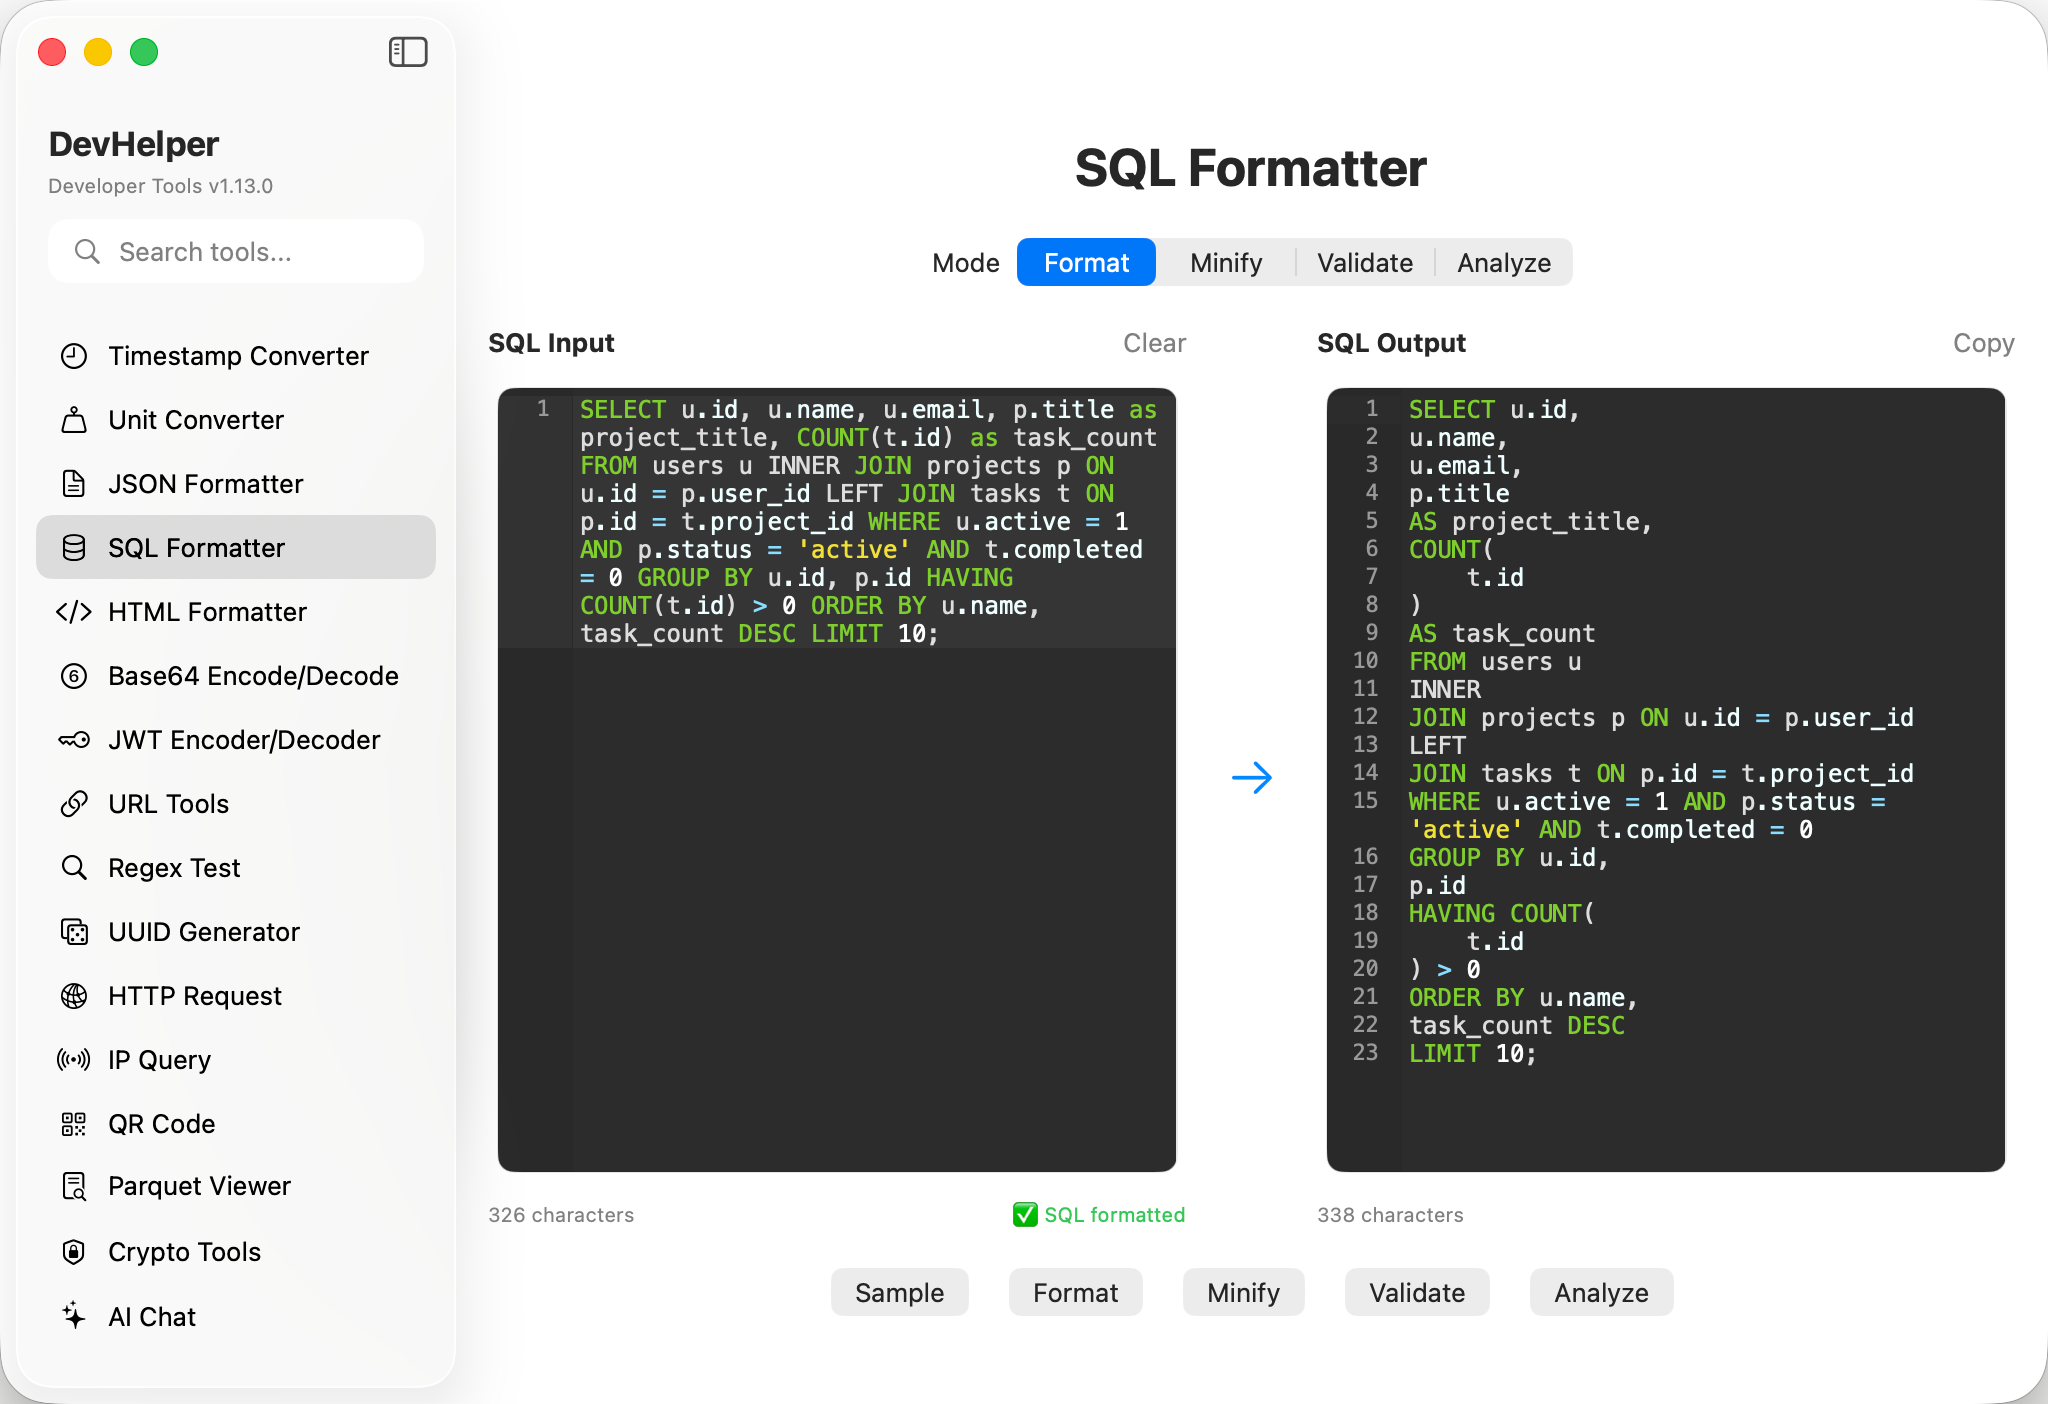2048x1404 pixels.
Task: Open JSON Formatter via its document icon
Action: point(74,484)
